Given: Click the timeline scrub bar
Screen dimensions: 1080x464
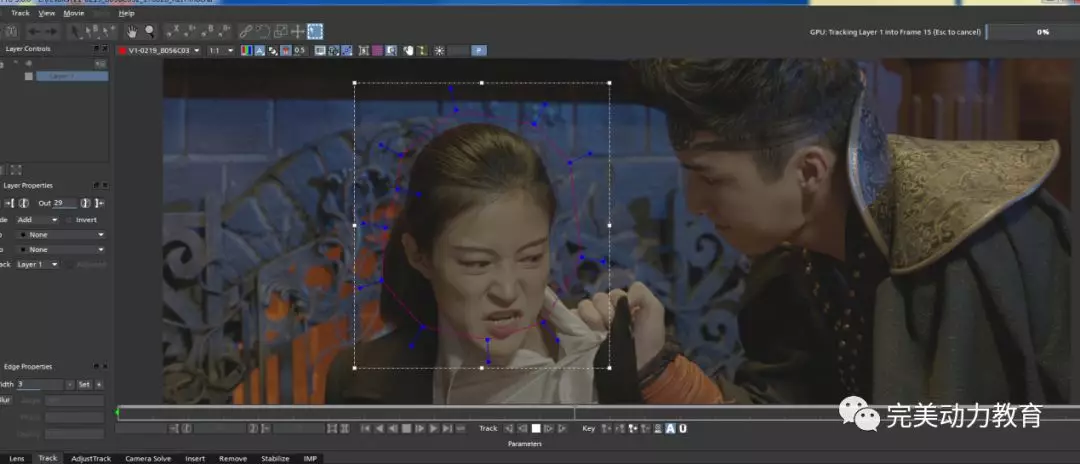Looking at the screenshot, I should point(598,413).
